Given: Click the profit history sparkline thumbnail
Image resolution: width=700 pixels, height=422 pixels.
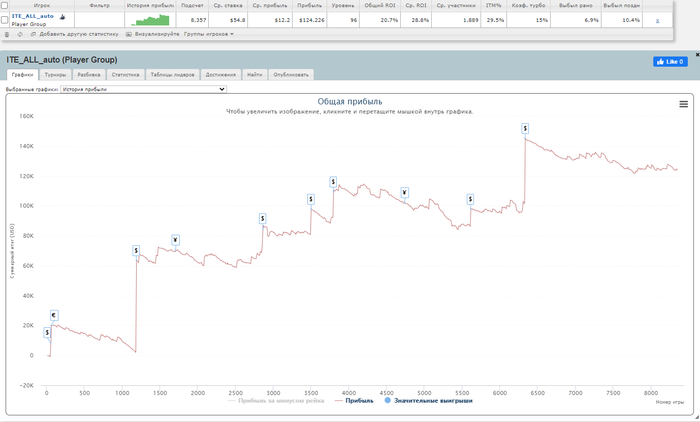Looking at the screenshot, I should tap(151, 20).
